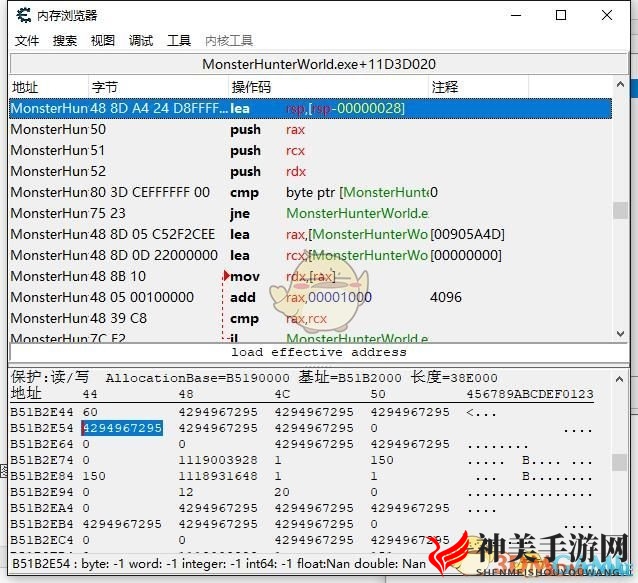Viewport: 638px width, 583px height.
Task: Click the value 12 in row B51B2E94
Action: pos(186,492)
